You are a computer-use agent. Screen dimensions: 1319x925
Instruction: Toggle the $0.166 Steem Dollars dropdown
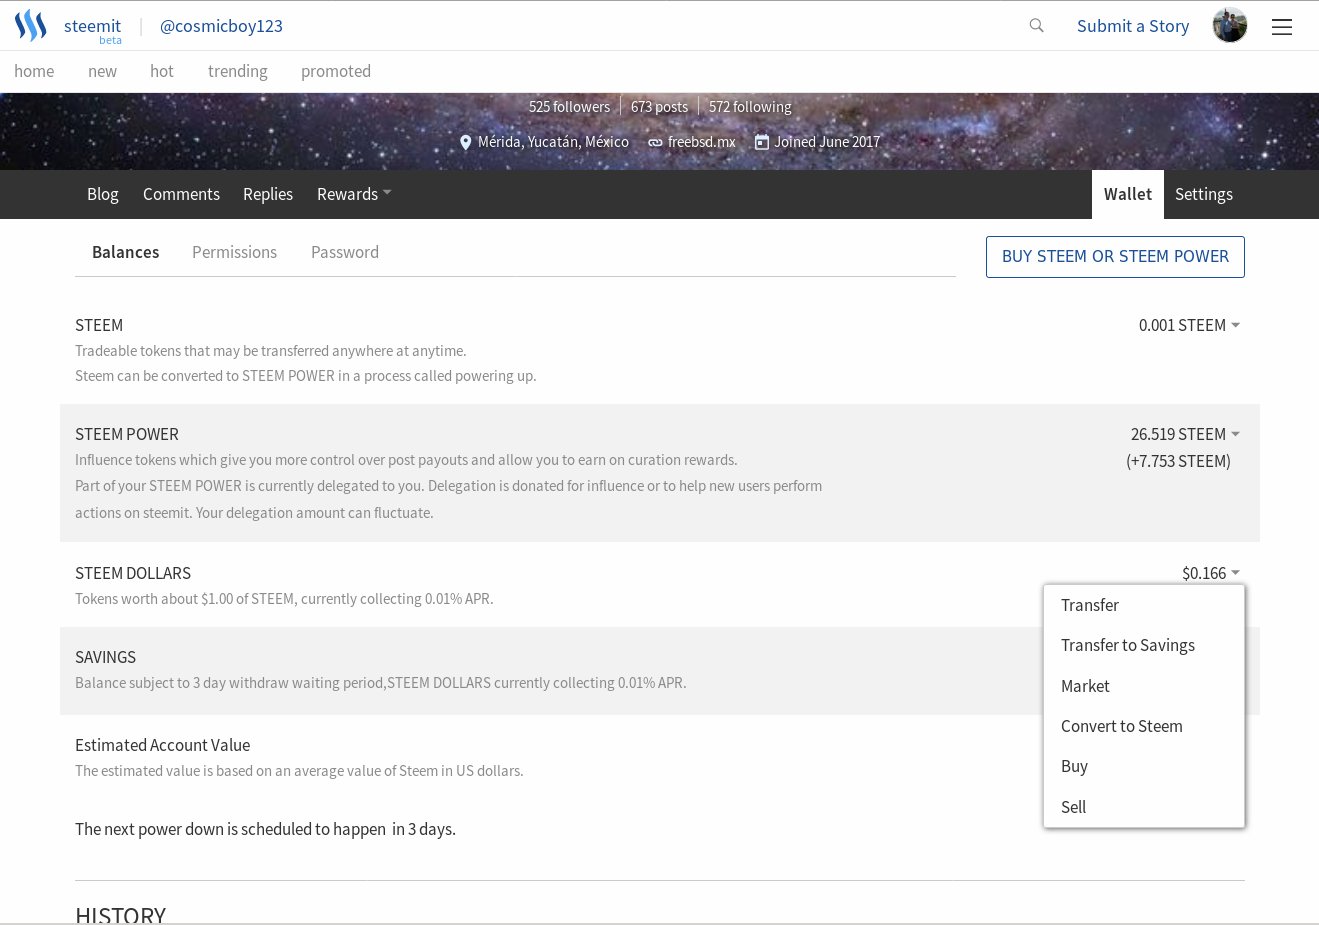[x=1211, y=573]
